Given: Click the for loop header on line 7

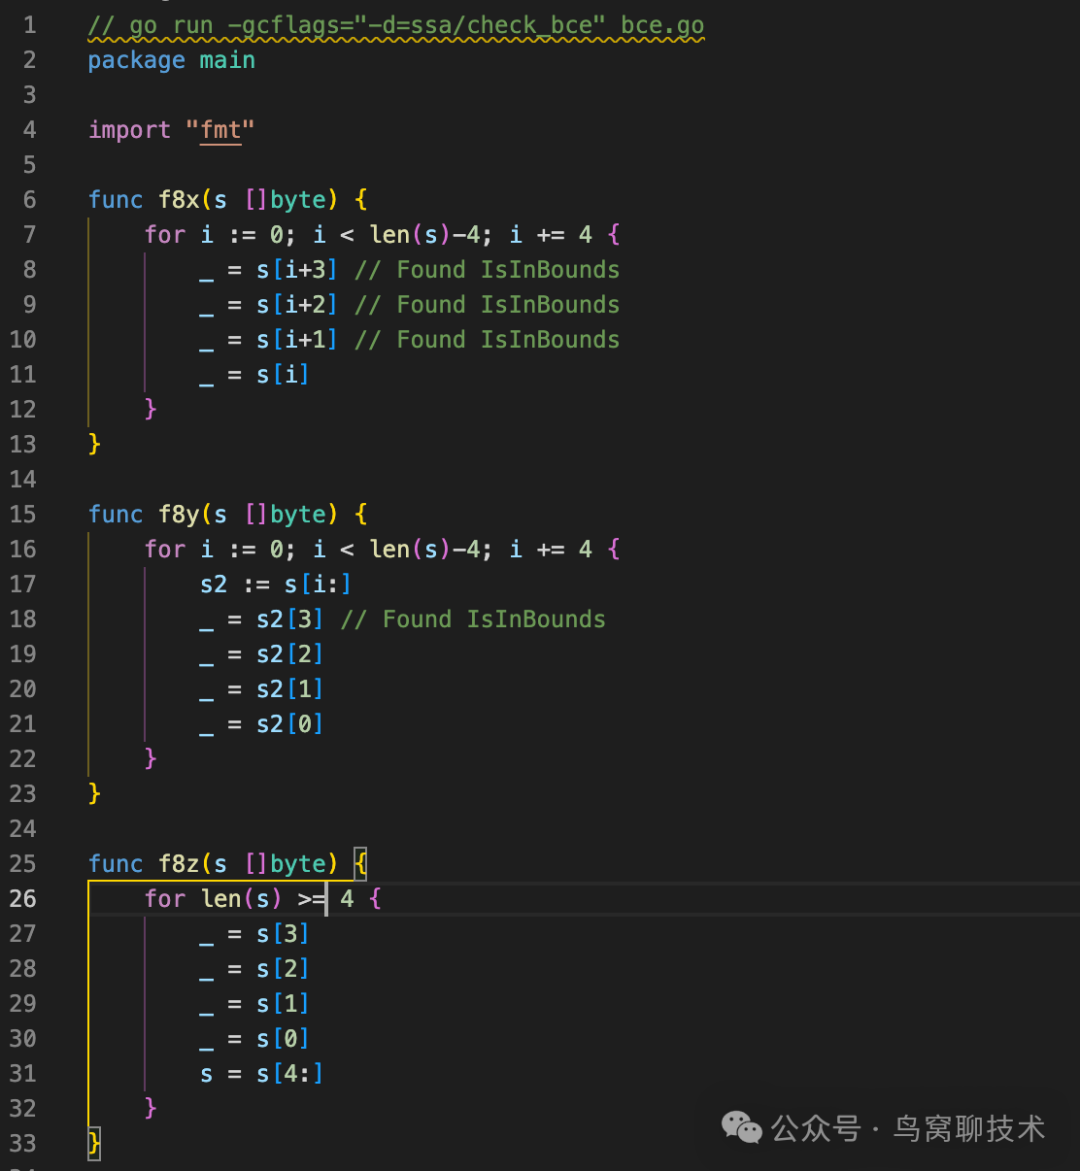Looking at the screenshot, I should (x=382, y=234).
